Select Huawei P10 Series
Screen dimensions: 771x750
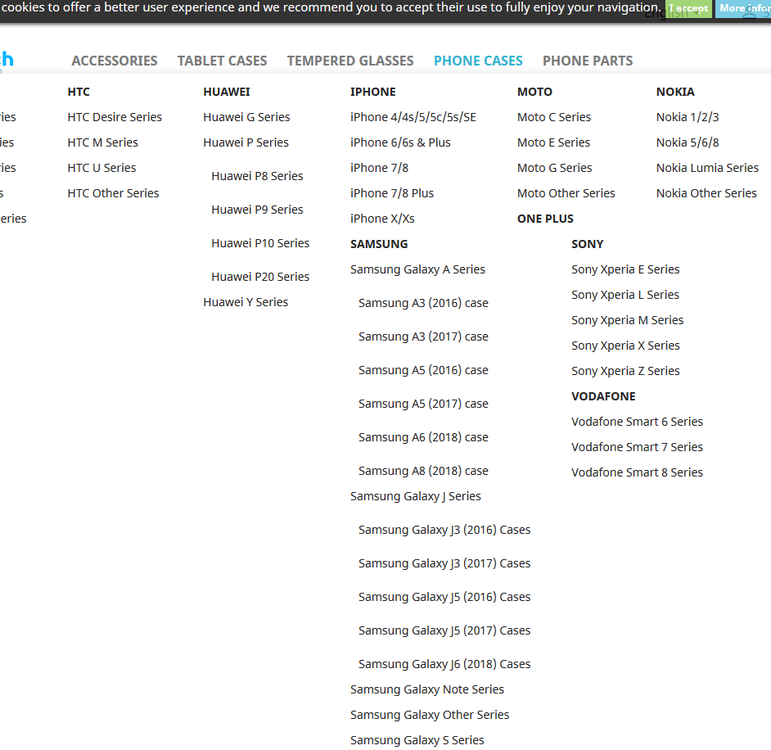(x=260, y=243)
